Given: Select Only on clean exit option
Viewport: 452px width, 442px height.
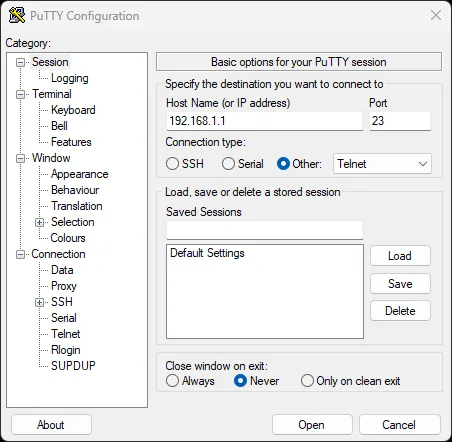Looking at the screenshot, I should (307, 381).
